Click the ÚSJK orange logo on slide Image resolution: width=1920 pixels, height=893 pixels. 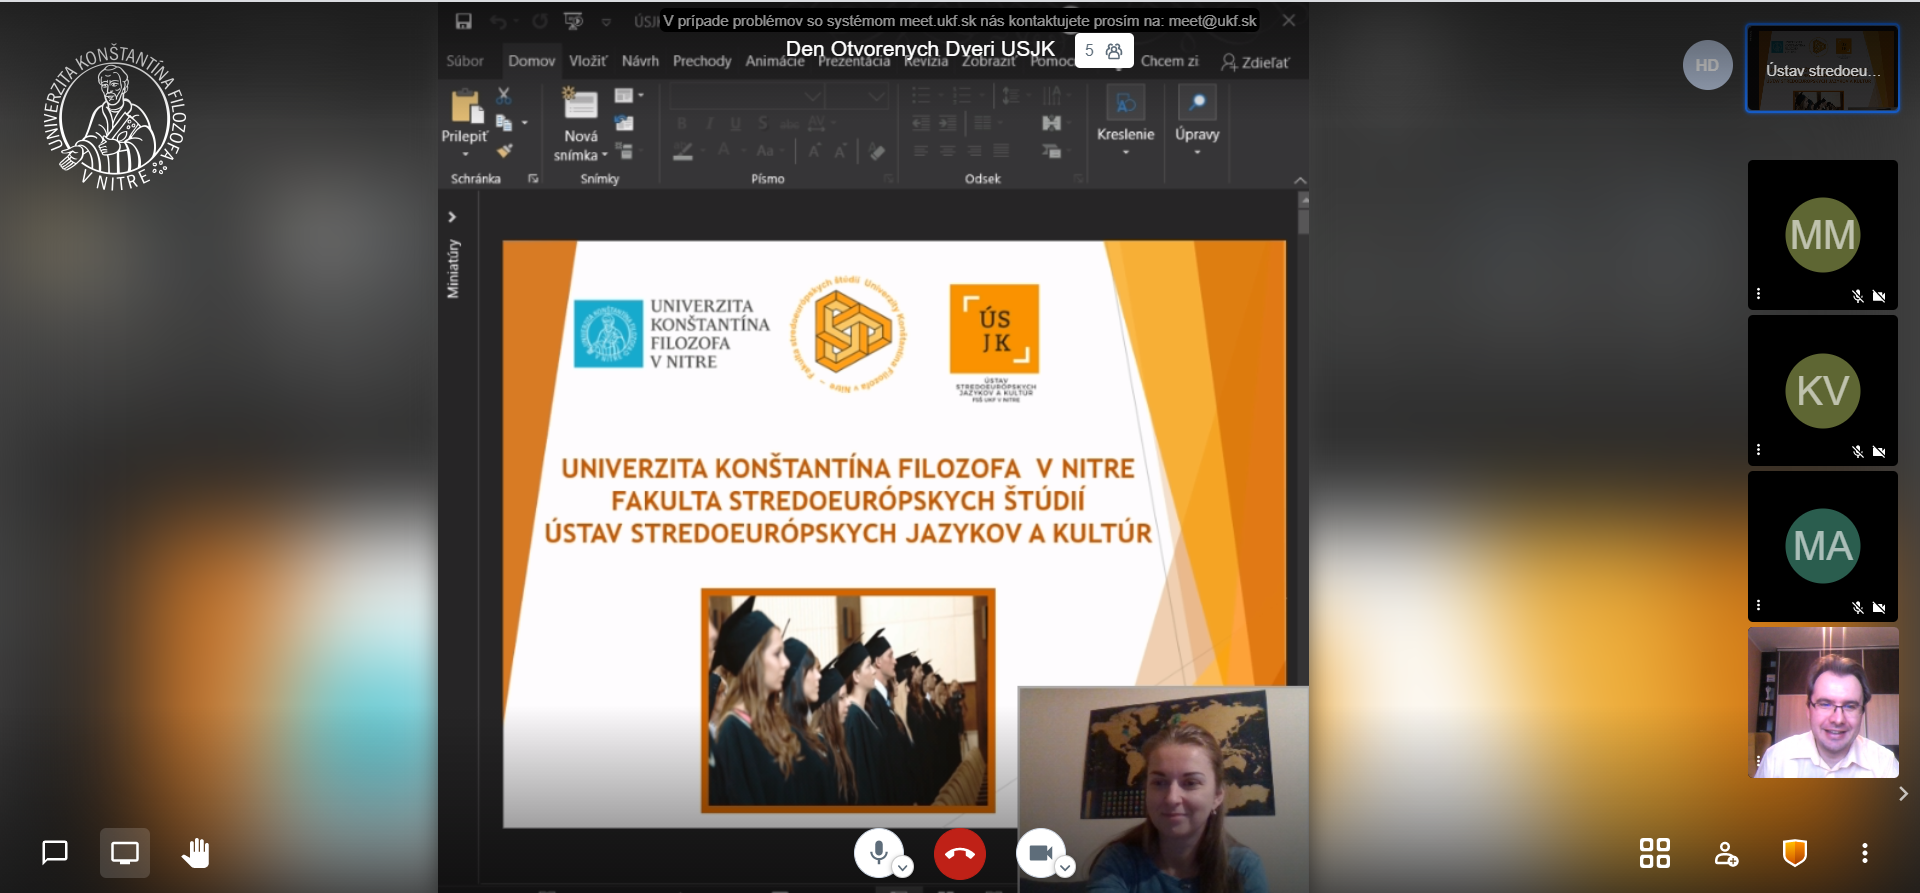pos(995,329)
